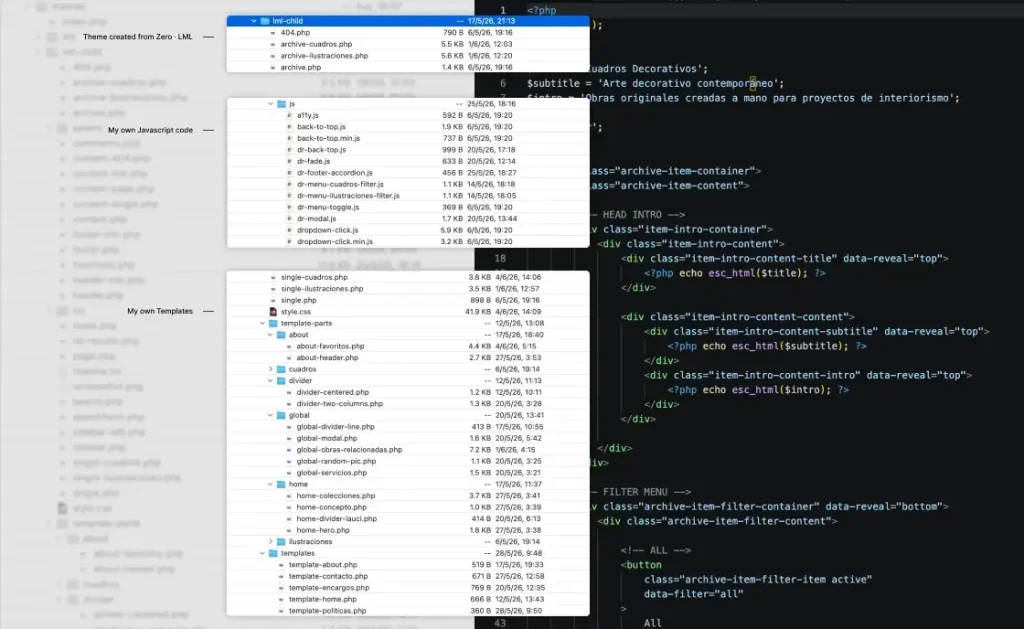Image resolution: width=1024 pixels, height=629 pixels.
Task: Expand the ilustraciones folder chevron
Action: pos(270,542)
